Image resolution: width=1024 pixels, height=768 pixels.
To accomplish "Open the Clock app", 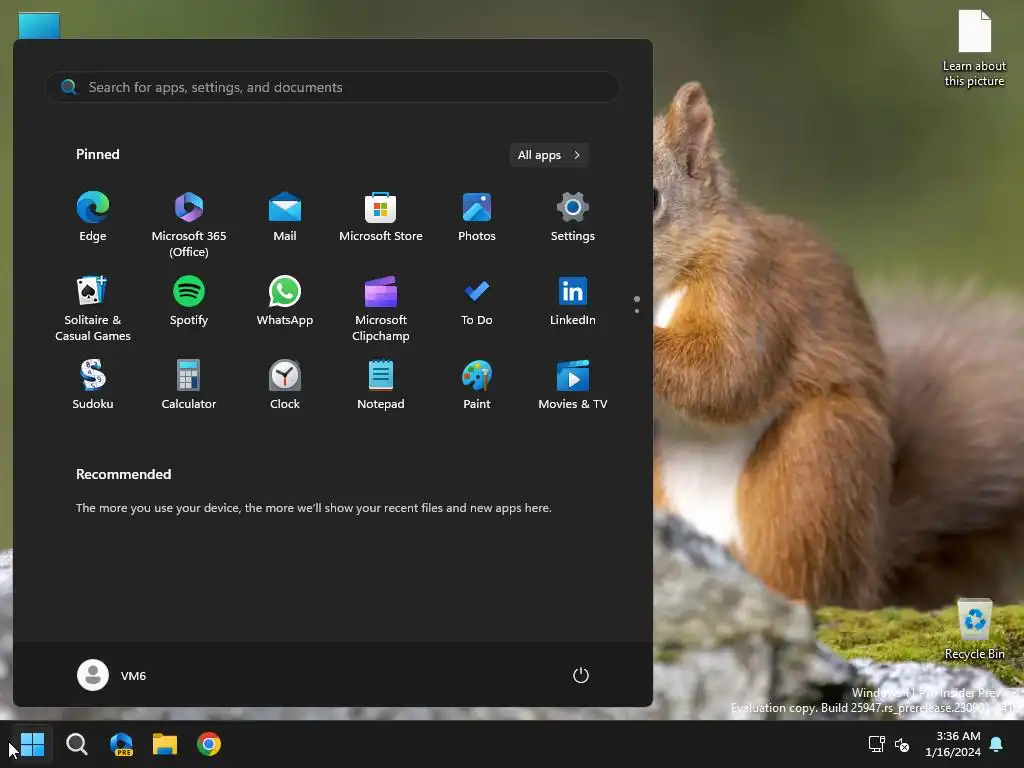I will point(285,385).
